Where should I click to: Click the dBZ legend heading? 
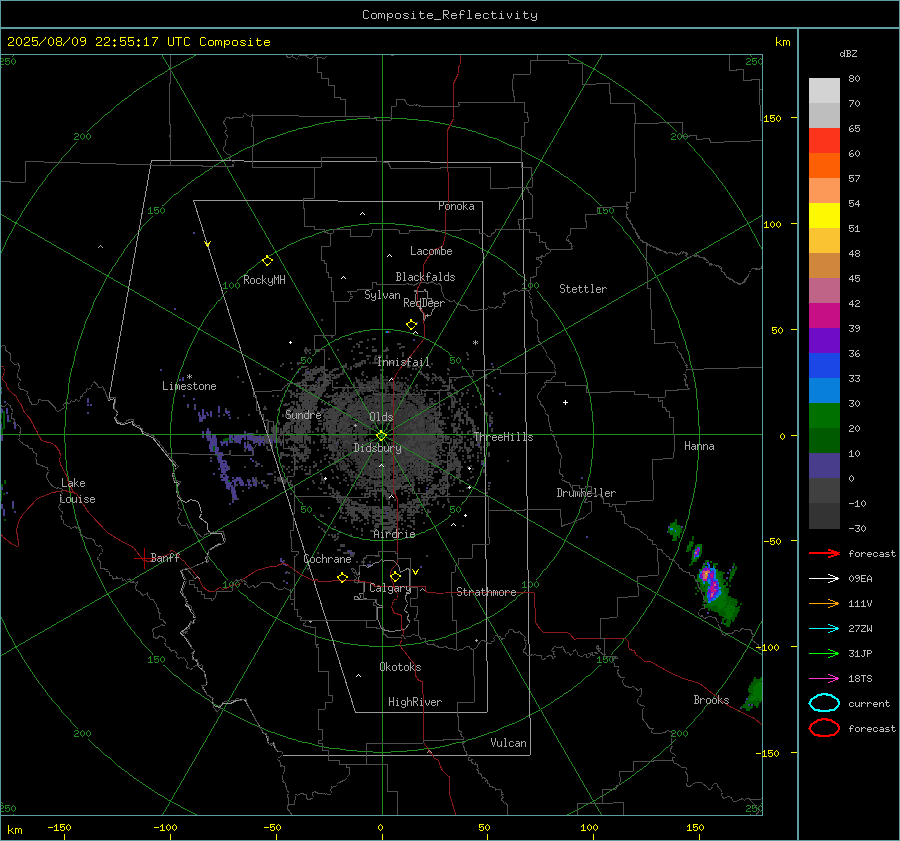848,53
